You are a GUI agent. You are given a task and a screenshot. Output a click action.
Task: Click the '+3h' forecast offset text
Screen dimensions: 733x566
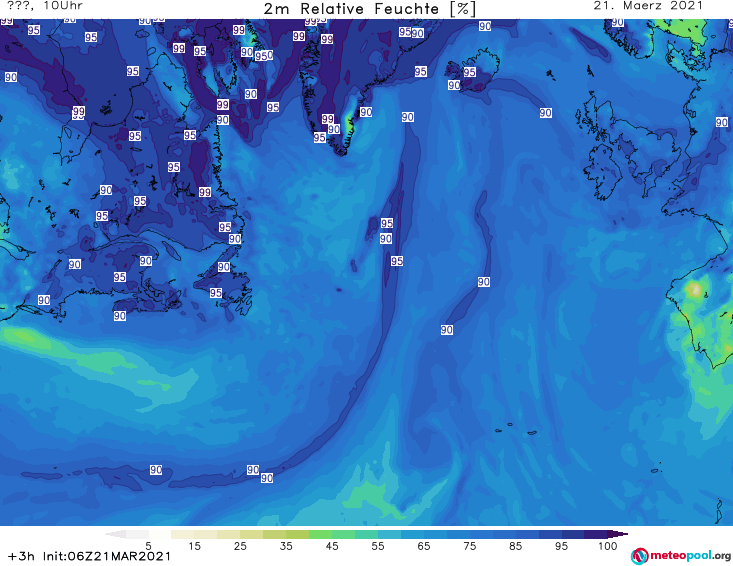click(x=21, y=556)
